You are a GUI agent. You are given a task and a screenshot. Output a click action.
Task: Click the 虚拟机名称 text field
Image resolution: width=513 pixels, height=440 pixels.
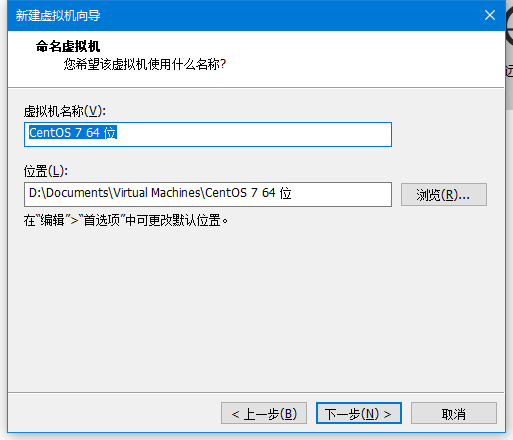(x=208, y=134)
